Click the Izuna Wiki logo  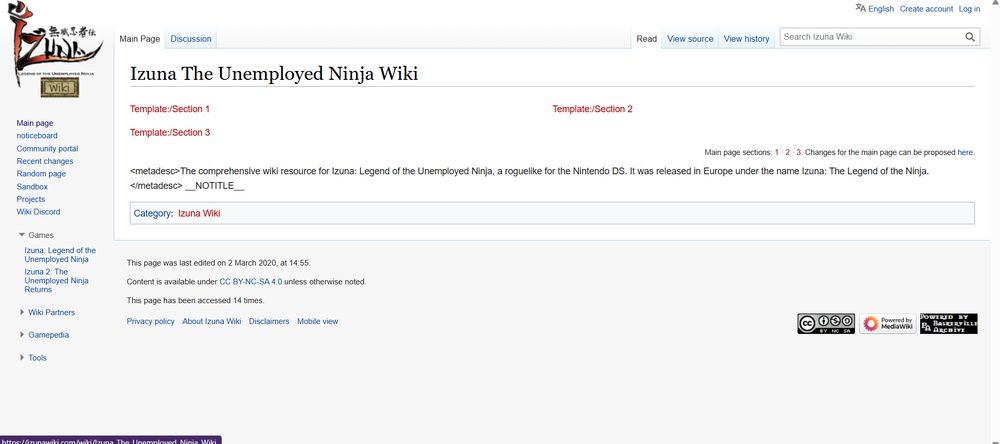[54, 50]
